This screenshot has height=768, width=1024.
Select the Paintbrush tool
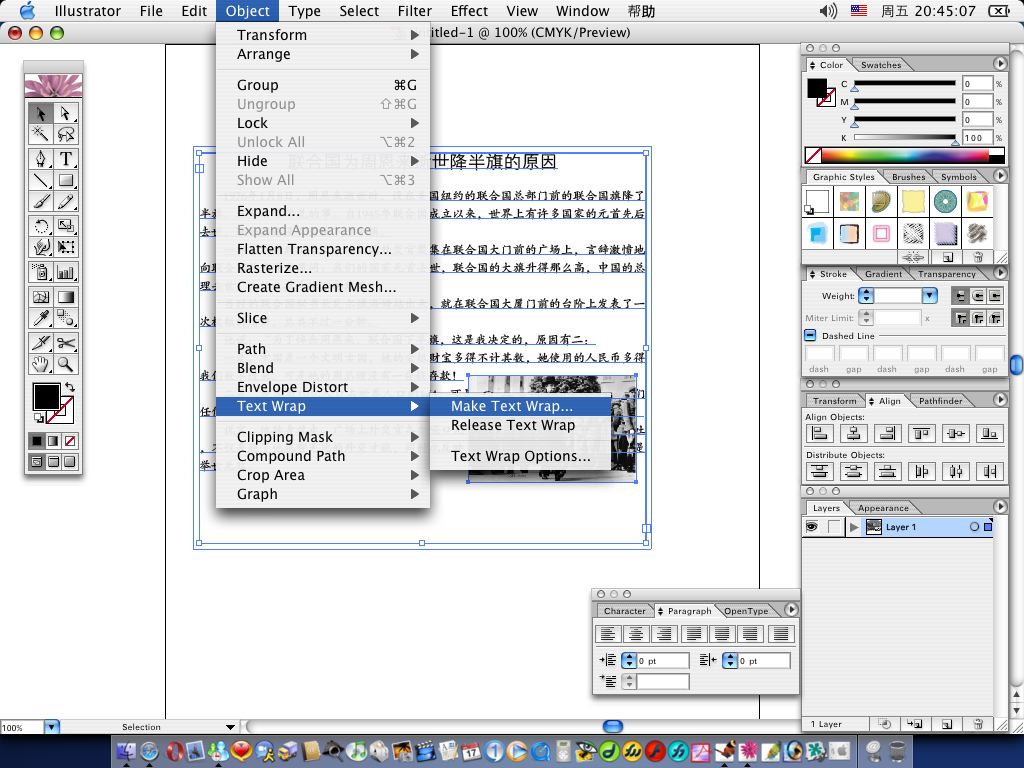(40, 201)
